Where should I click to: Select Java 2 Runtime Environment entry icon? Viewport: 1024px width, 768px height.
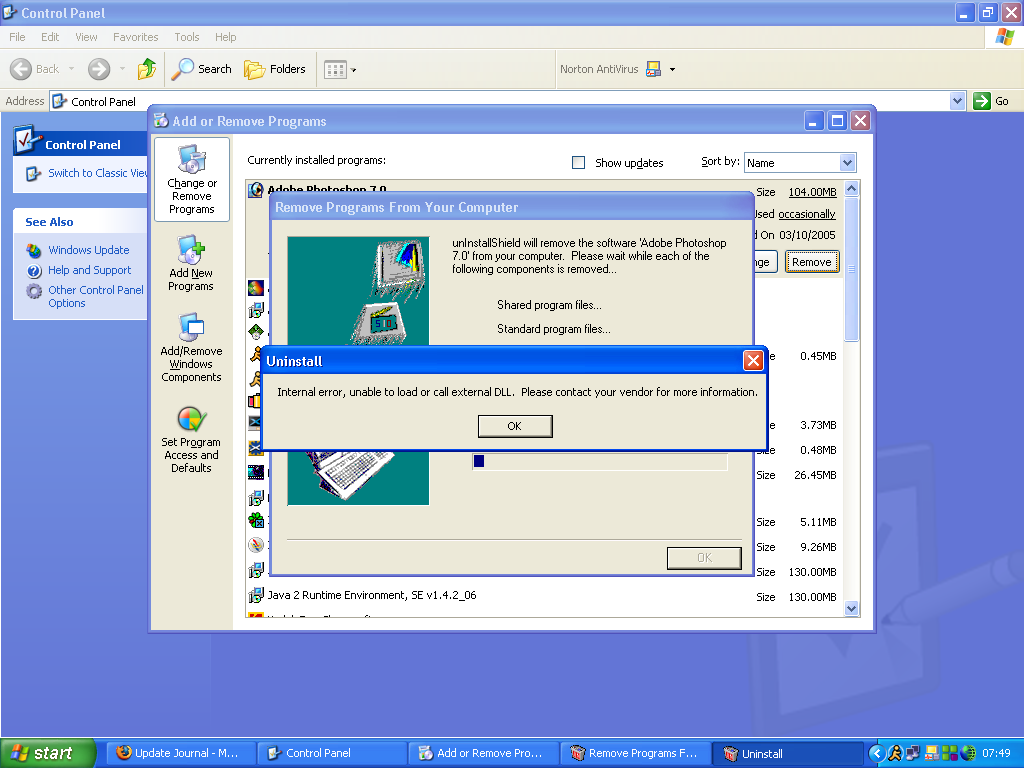[x=255, y=596]
